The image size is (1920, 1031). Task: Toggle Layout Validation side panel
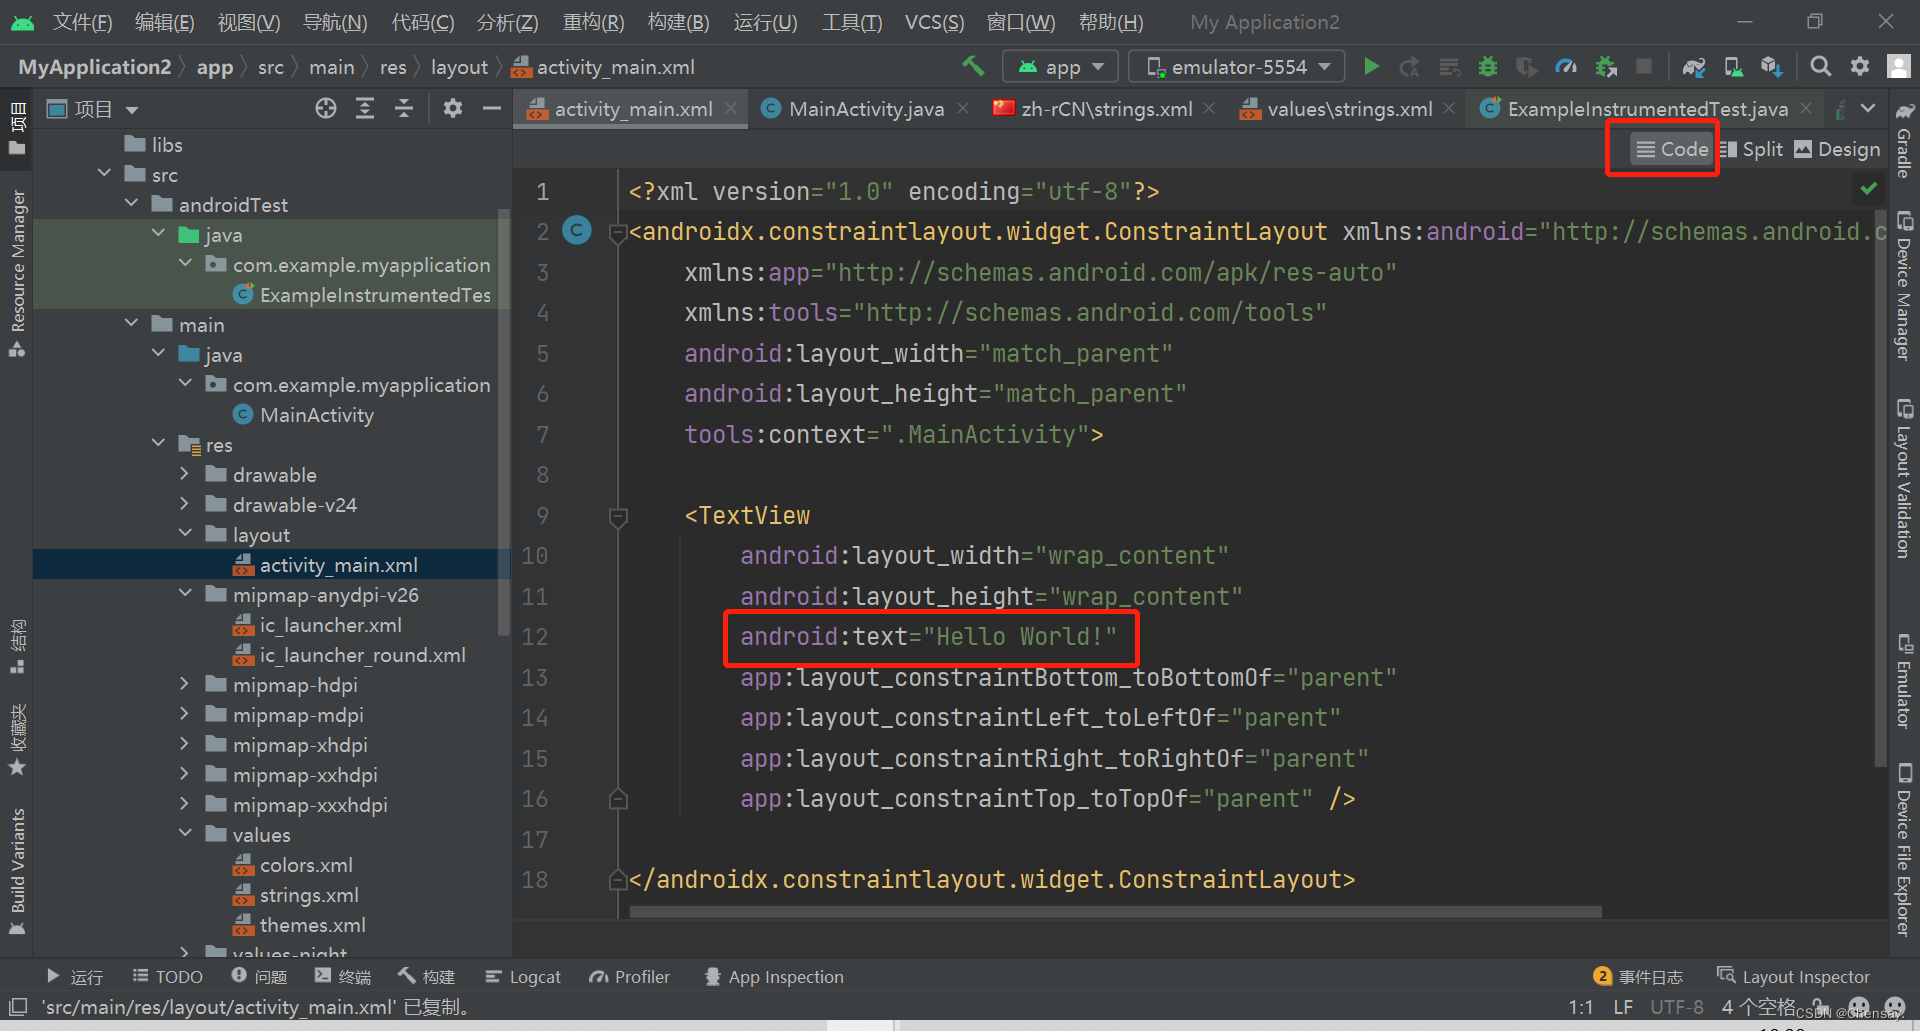1904,479
